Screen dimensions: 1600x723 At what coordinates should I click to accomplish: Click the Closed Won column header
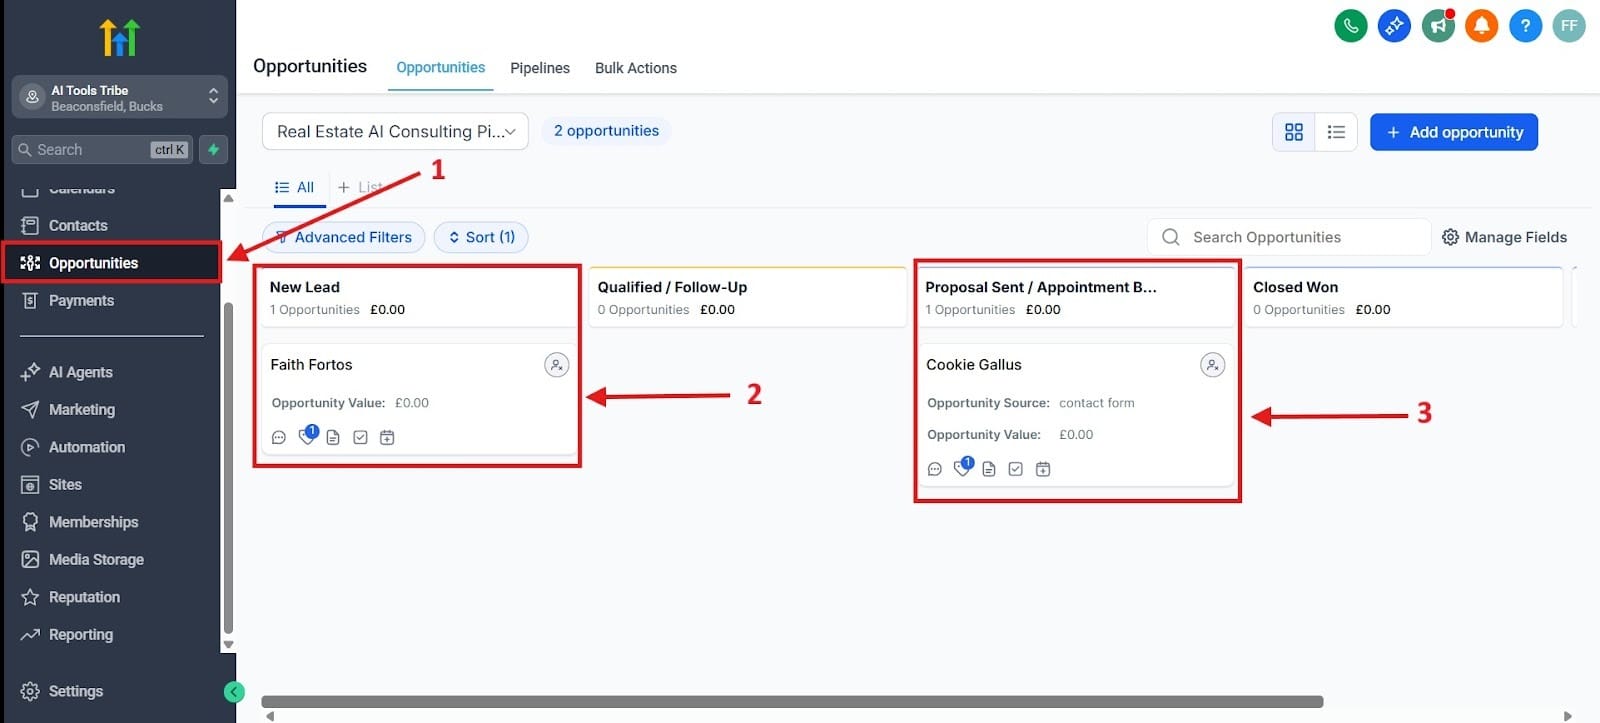pyautogui.click(x=1403, y=297)
